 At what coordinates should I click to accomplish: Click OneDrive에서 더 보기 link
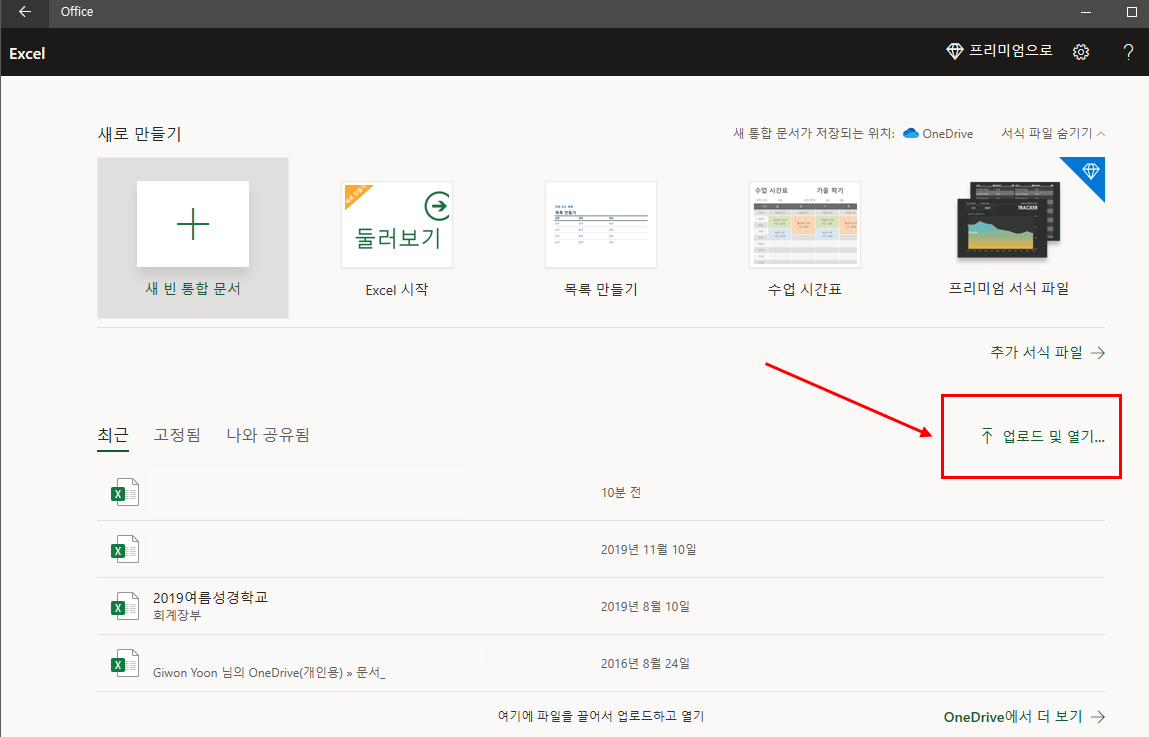1024,717
